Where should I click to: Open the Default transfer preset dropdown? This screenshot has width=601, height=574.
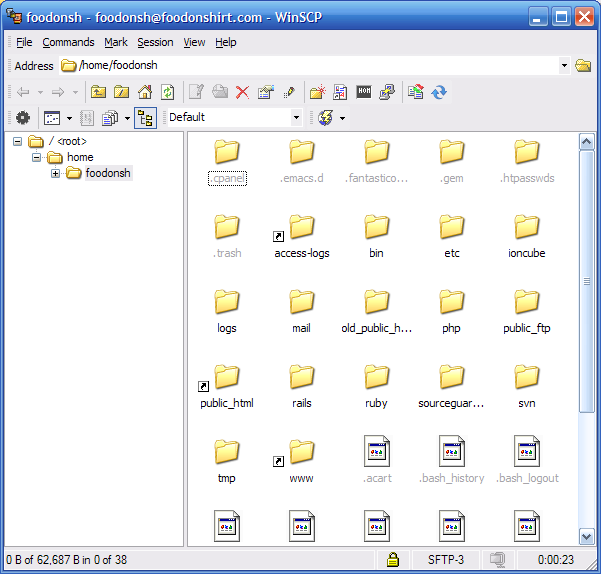point(296,117)
